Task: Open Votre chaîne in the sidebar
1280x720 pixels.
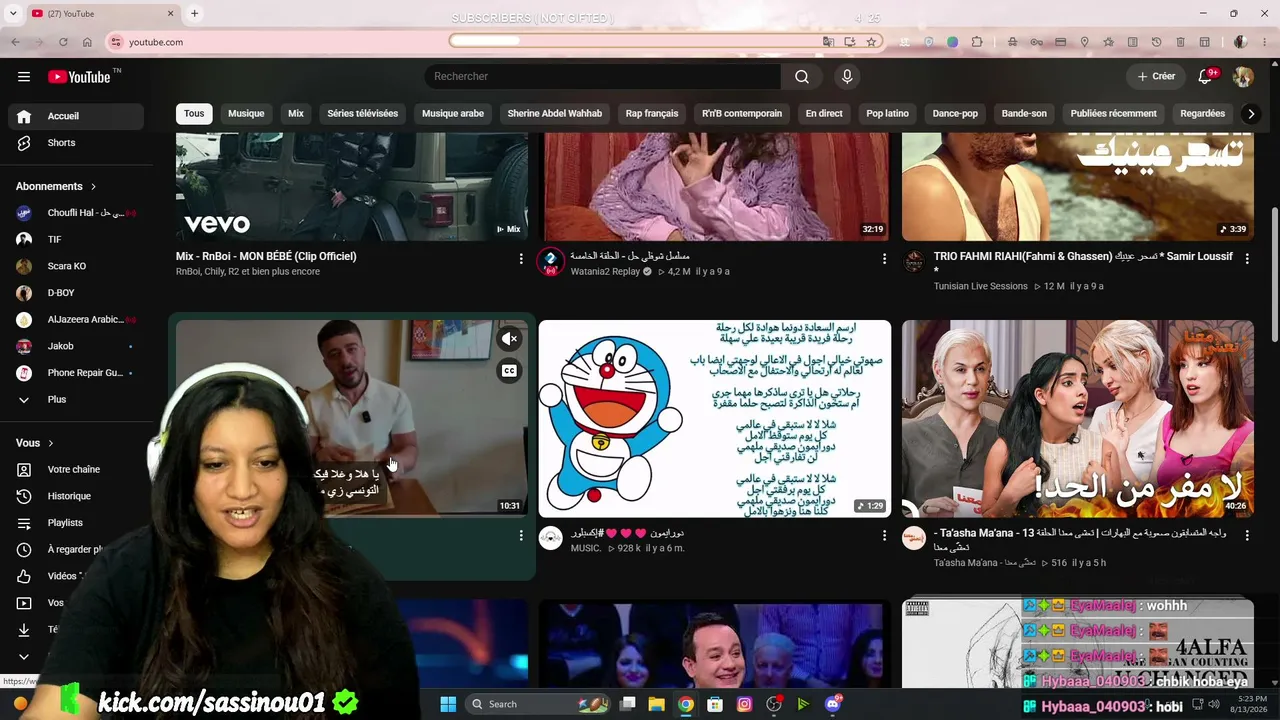Action: coord(76,469)
